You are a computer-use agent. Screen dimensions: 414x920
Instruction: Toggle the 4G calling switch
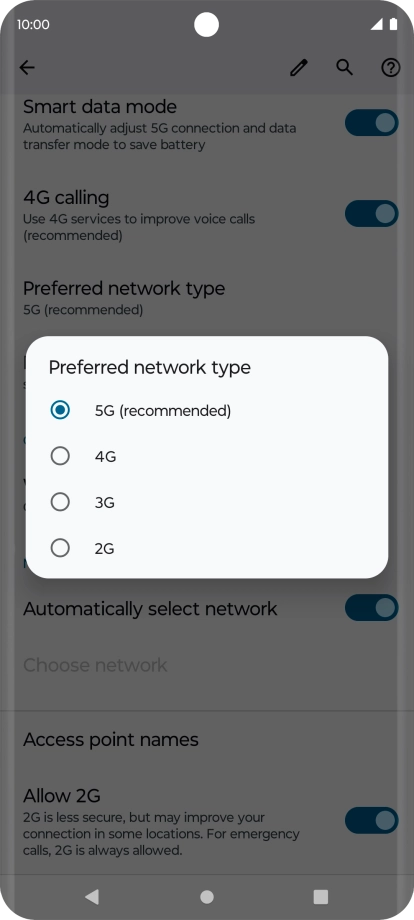pos(372,214)
